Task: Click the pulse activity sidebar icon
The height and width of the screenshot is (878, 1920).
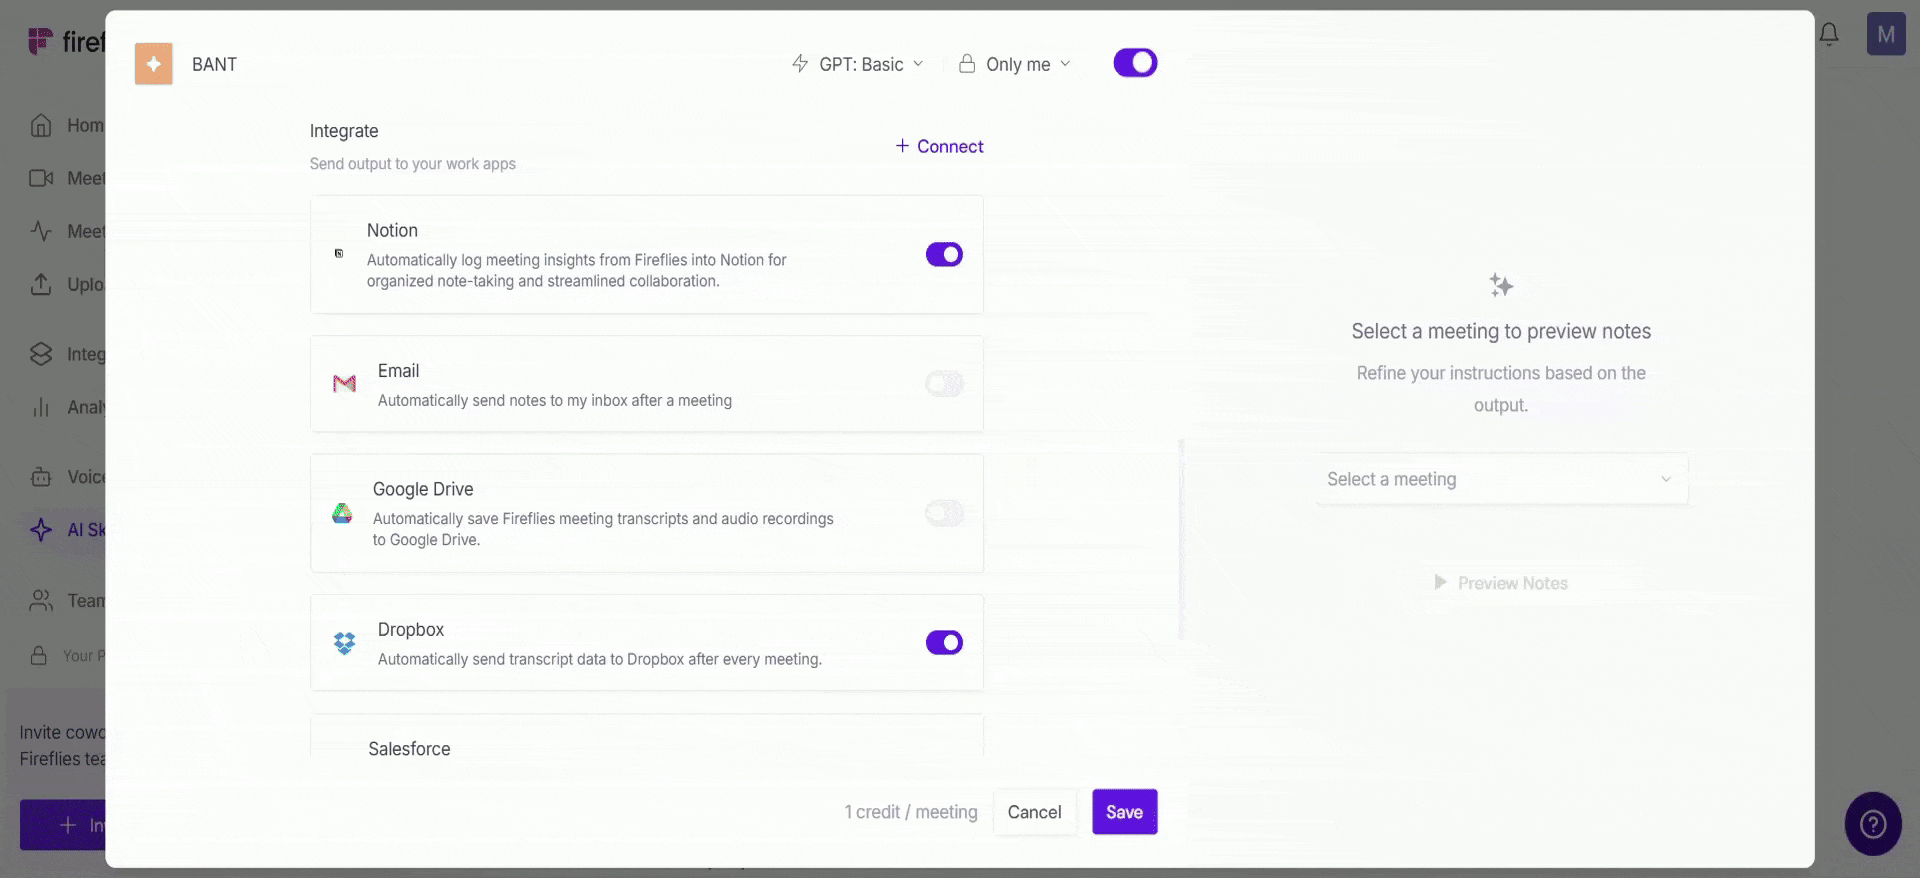Action: tap(41, 231)
